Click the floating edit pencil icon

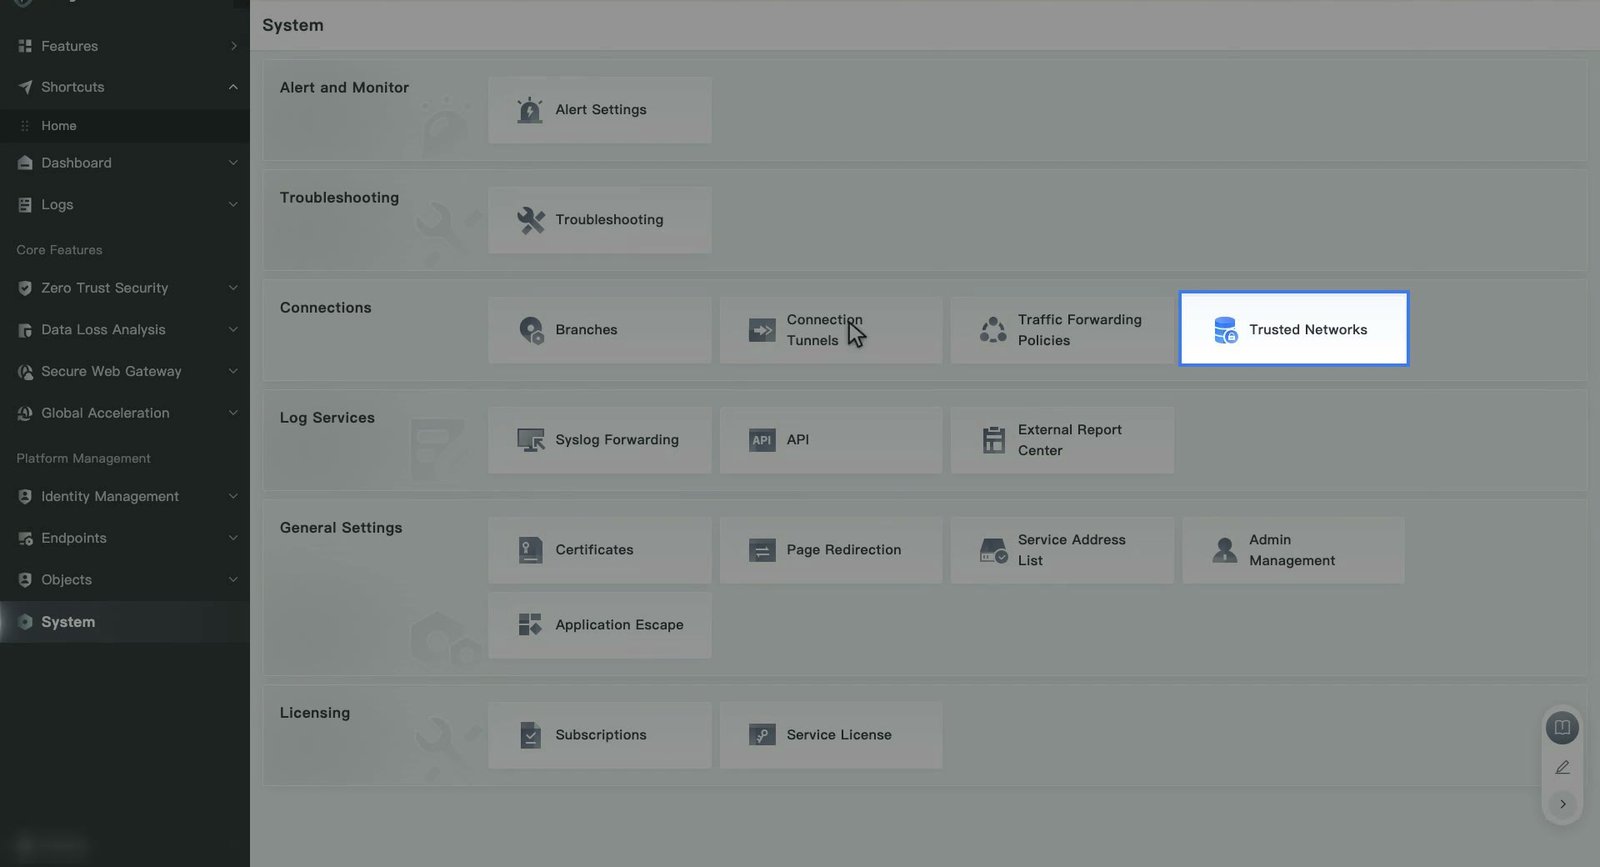pos(1562,767)
